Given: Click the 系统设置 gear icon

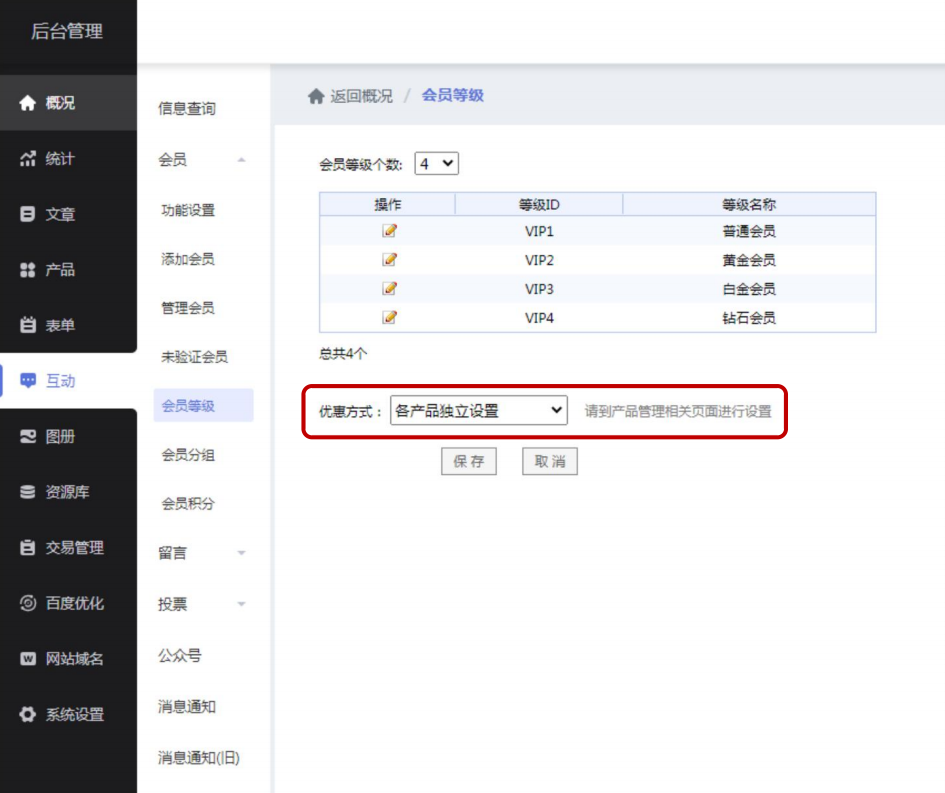Looking at the screenshot, I should pyautogui.click(x=28, y=715).
